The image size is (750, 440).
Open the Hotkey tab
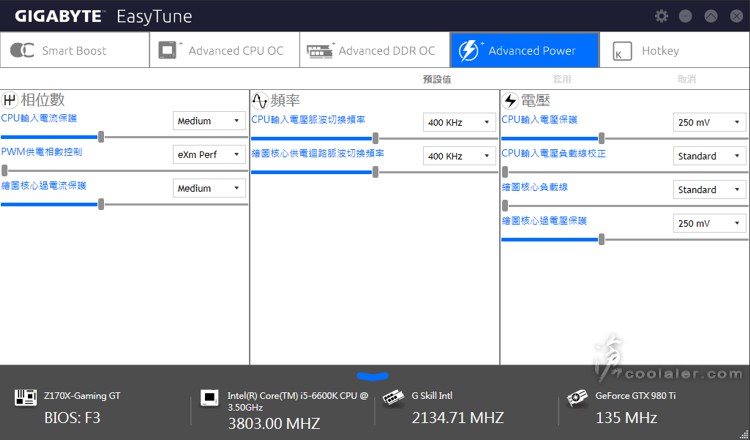[674, 50]
